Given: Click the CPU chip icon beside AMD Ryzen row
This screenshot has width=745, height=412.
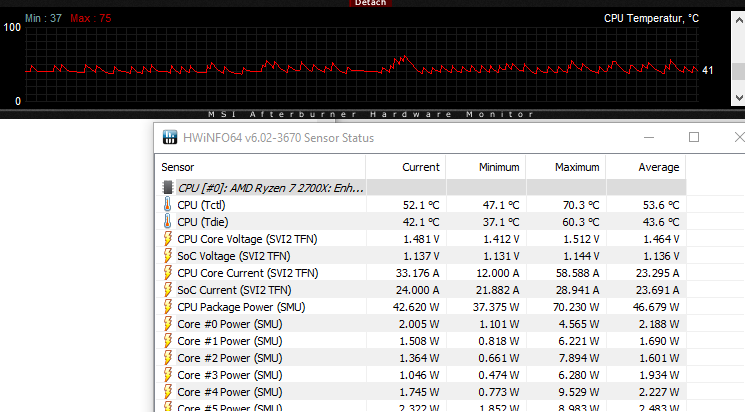Looking at the screenshot, I should point(167,188).
